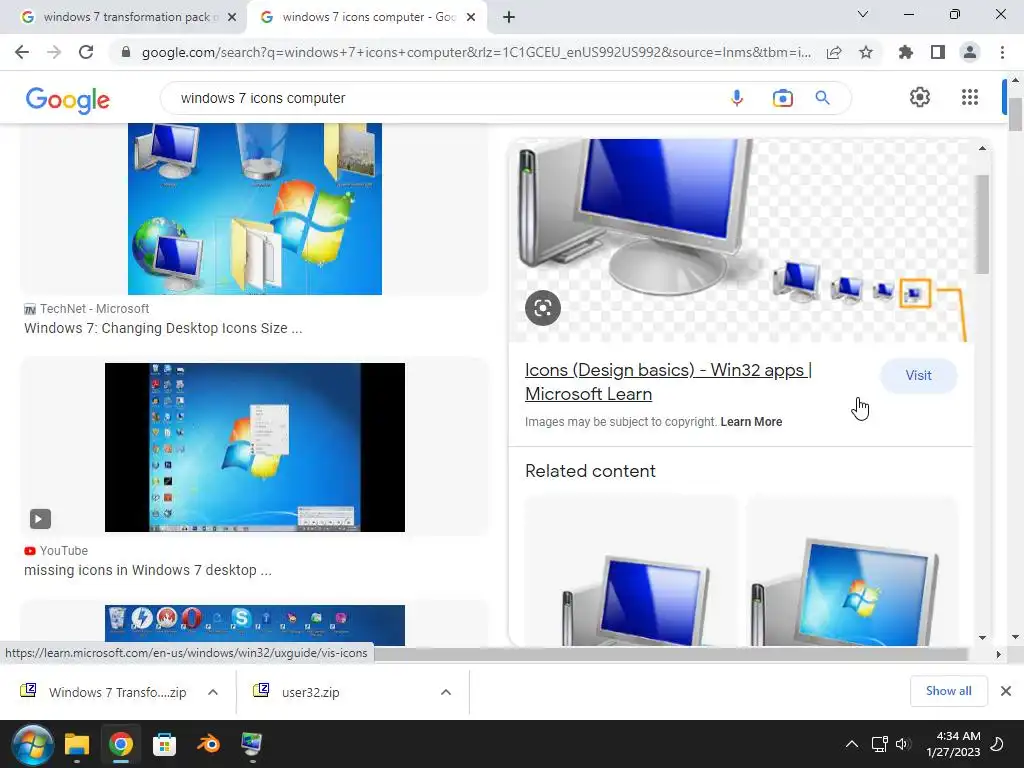Screen dimensions: 1024x768
Task: Click the share page icon in address bar
Action: point(834,52)
